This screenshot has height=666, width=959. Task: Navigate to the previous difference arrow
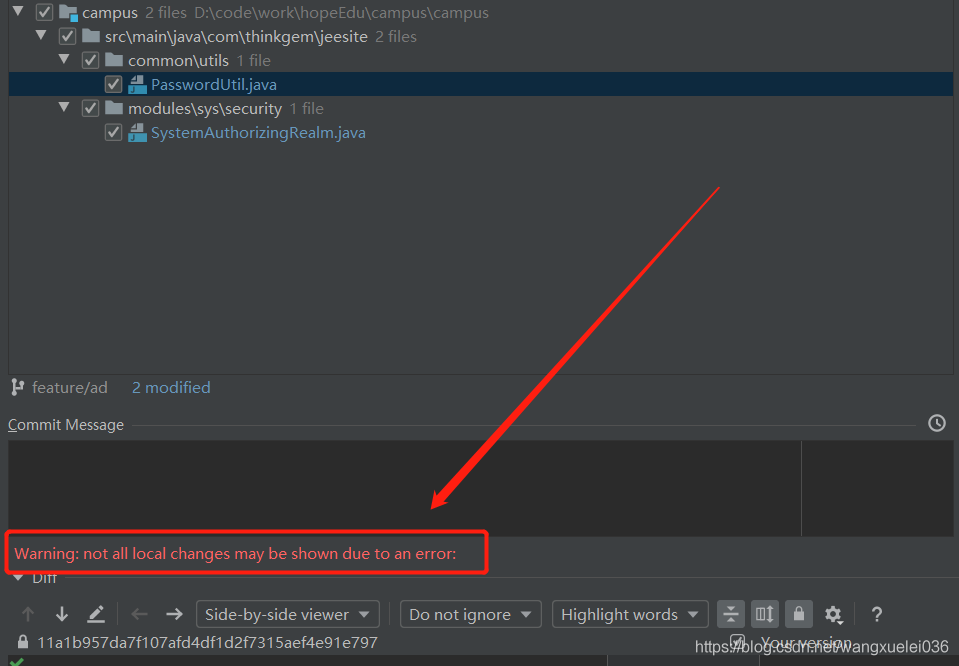coord(28,614)
